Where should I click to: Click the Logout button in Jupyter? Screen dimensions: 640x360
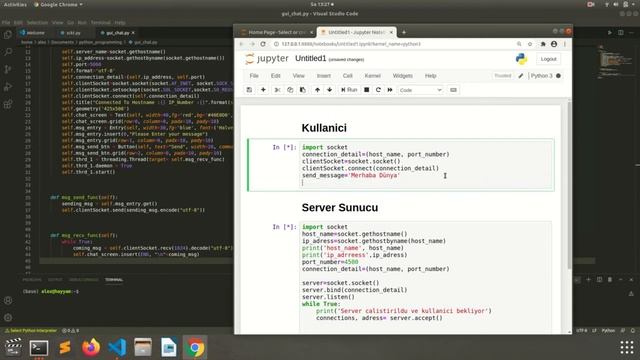[x=548, y=59]
